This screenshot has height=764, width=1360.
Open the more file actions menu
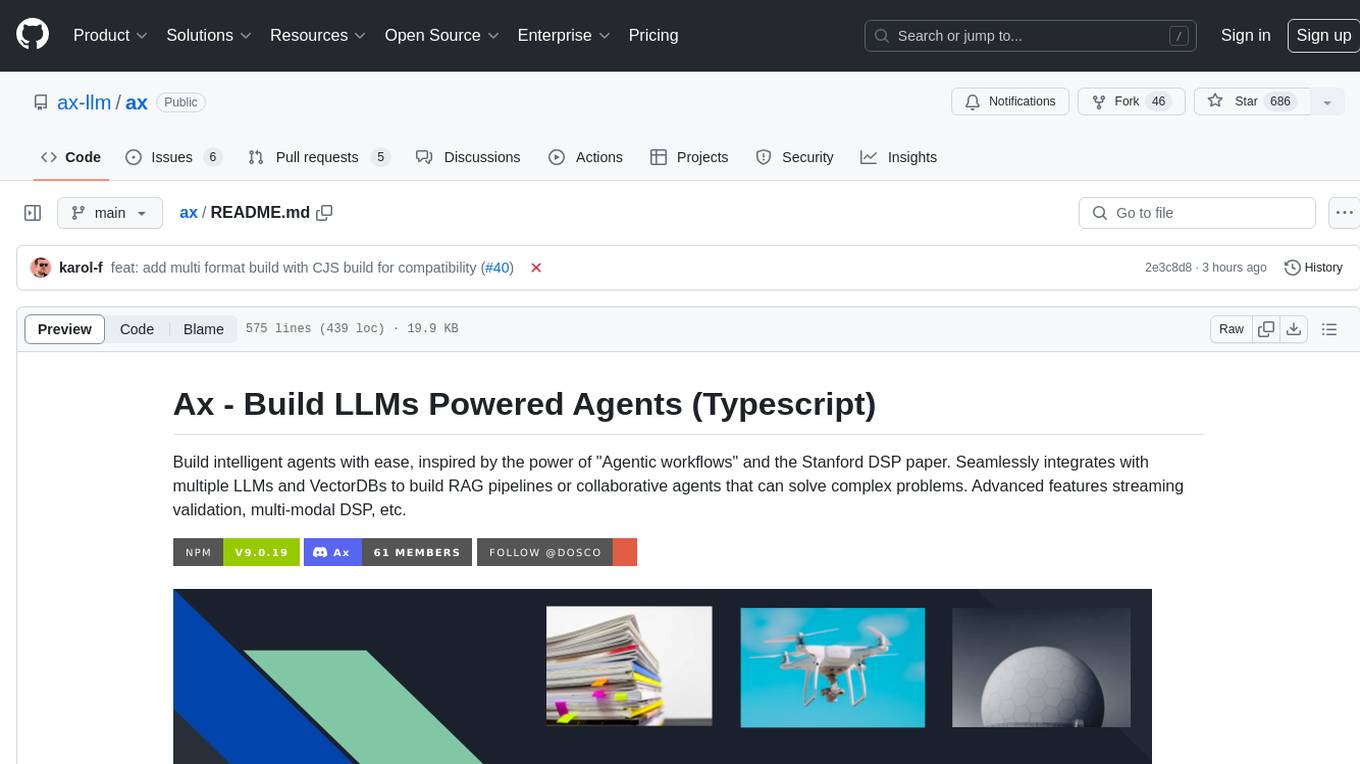pyautogui.click(x=1344, y=213)
